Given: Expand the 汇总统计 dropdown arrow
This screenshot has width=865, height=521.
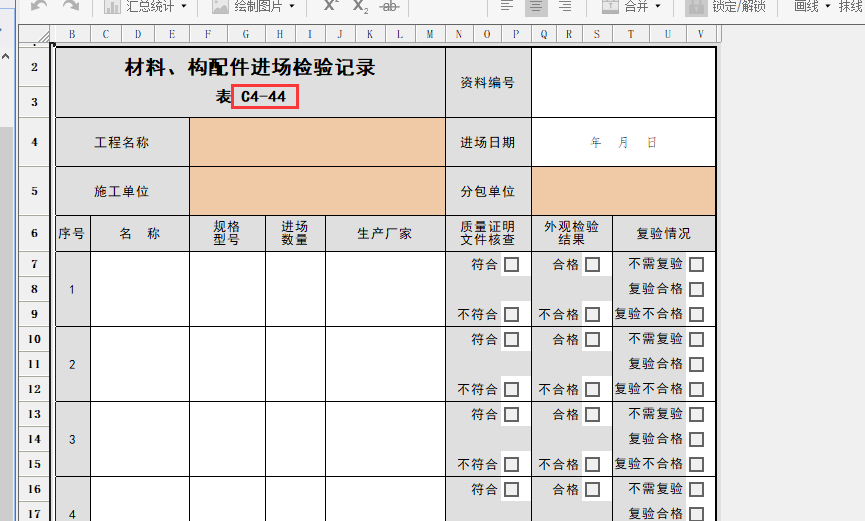Looking at the screenshot, I should coord(184,6).
